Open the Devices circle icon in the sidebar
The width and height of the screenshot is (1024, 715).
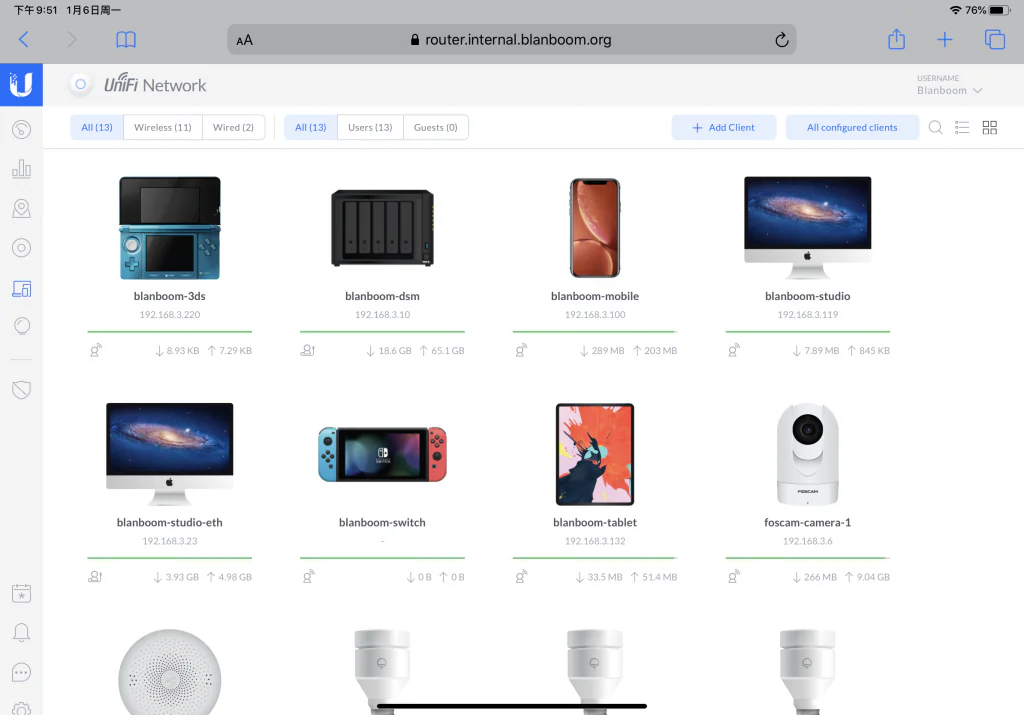(22, 247)
